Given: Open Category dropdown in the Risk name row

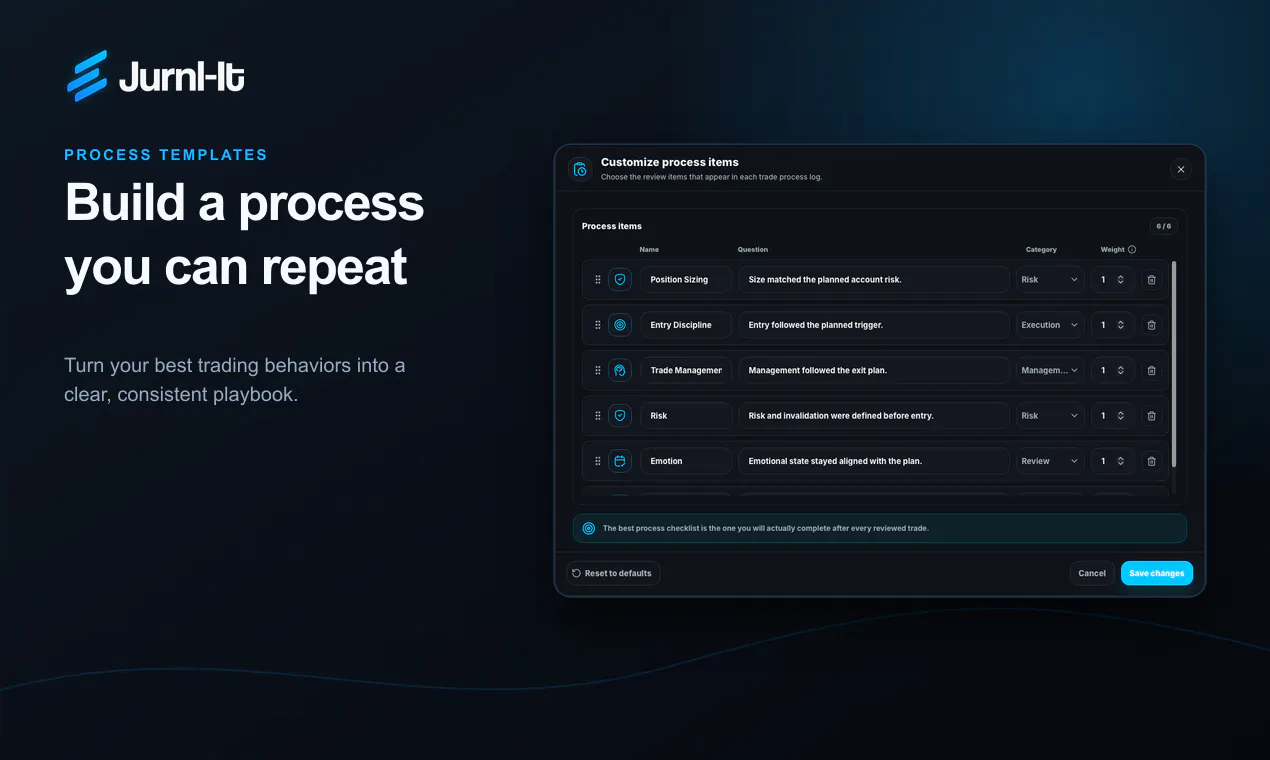Looking at the screenshot, I should click(x=1050, y=416).
